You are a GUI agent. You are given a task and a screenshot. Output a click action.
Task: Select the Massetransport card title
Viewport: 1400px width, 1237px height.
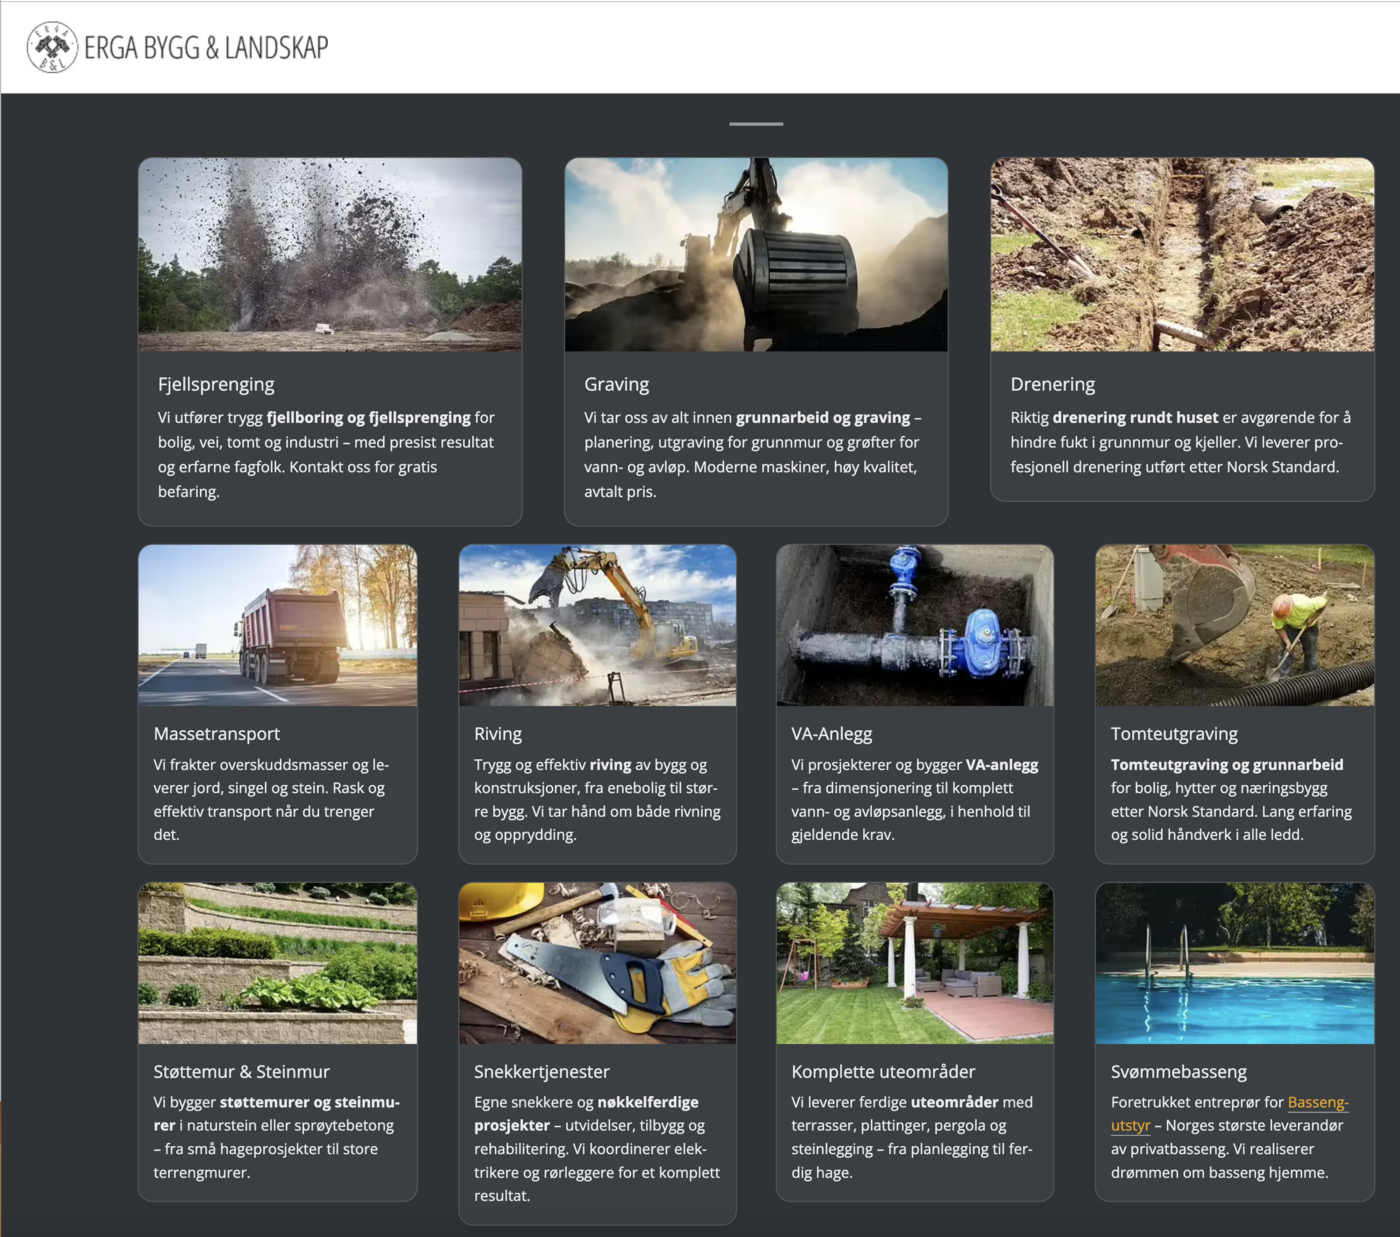pos(217,734)
